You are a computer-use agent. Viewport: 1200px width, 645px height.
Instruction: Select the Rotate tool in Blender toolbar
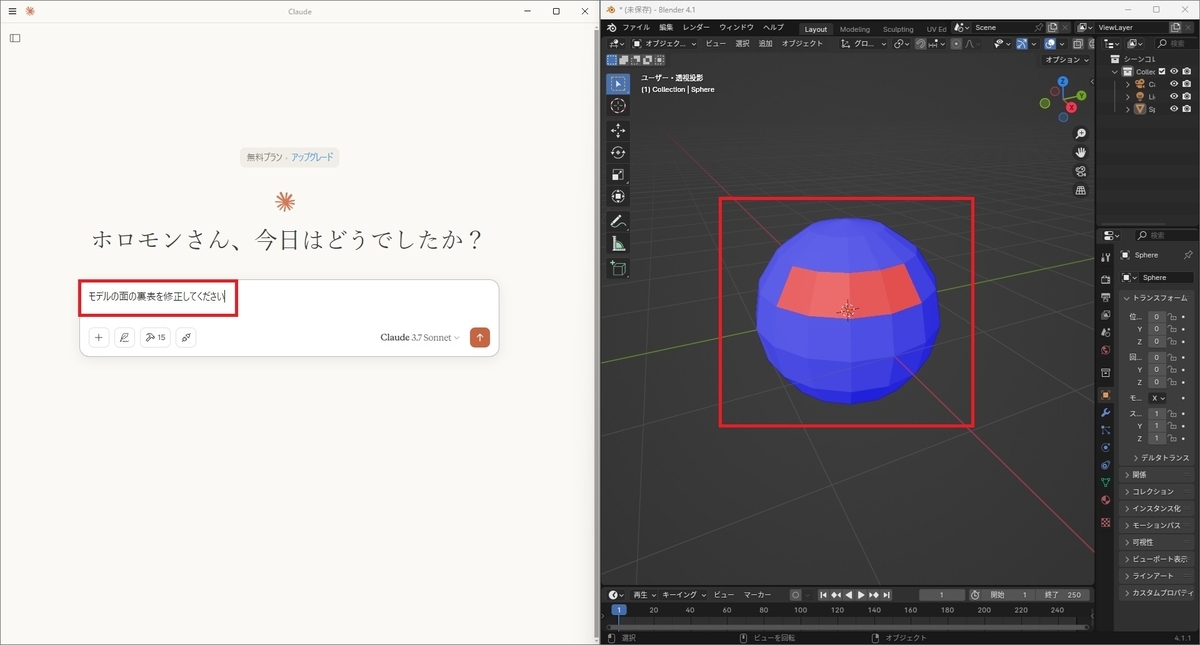tap(618, 152)
